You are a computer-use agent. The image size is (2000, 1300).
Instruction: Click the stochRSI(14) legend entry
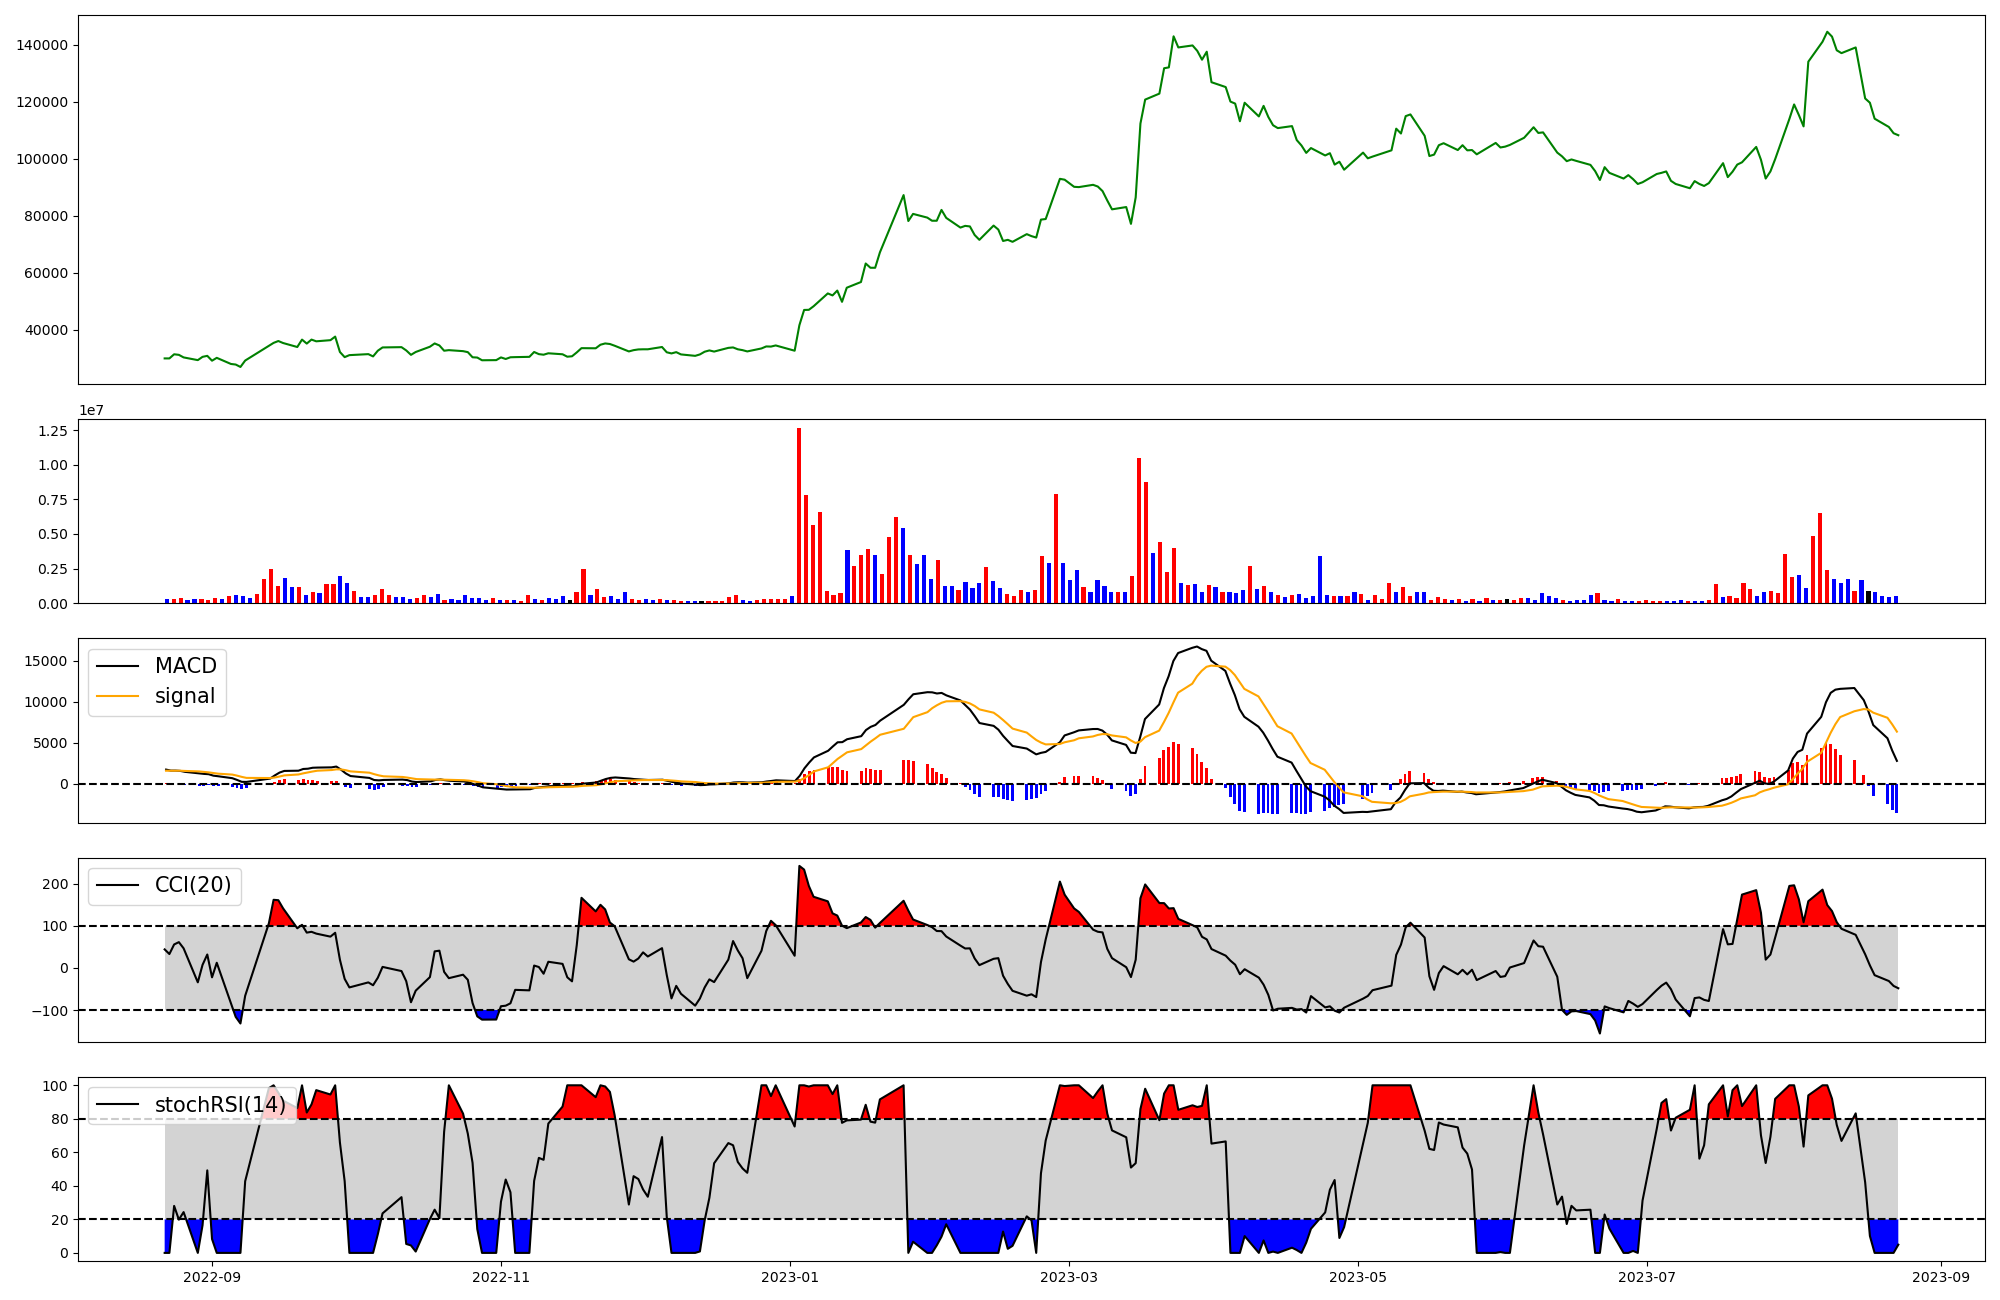tap(219, 1104)
